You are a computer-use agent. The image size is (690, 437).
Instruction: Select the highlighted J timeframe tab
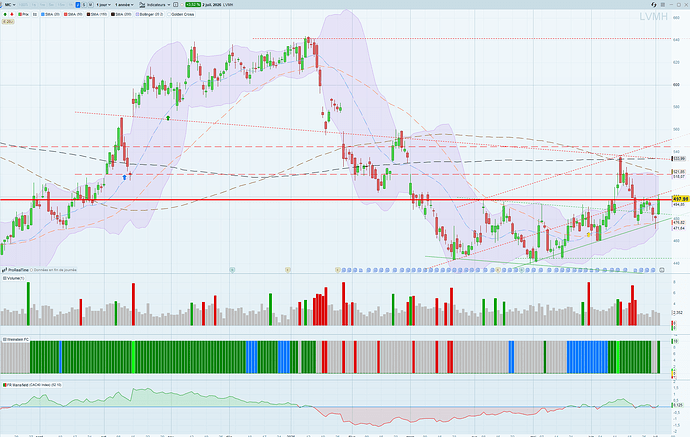point(77,4)
